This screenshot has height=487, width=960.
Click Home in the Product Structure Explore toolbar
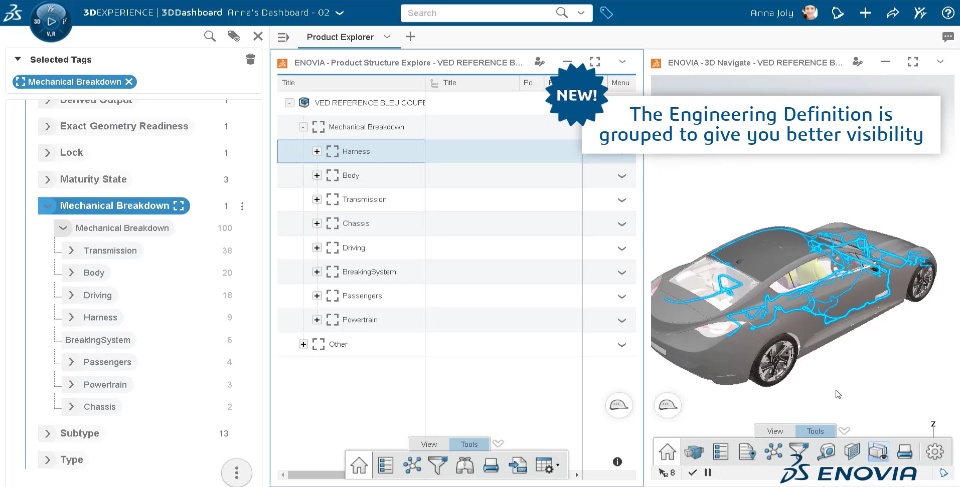click(359, 466)
